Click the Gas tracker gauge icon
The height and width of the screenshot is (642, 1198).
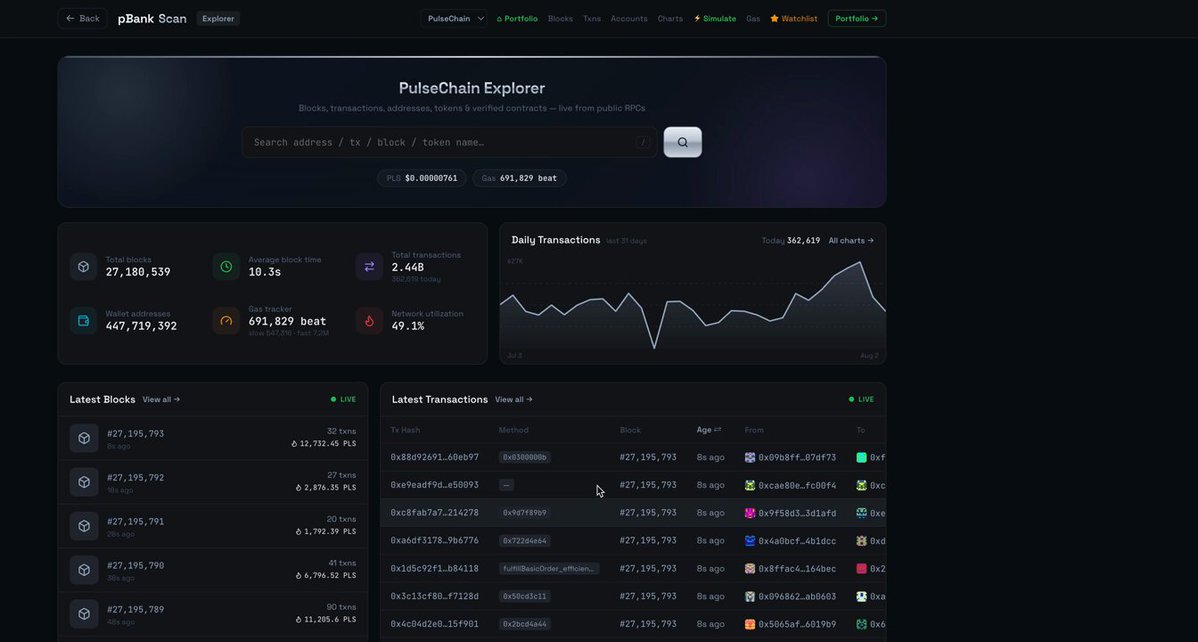(226, 321)
